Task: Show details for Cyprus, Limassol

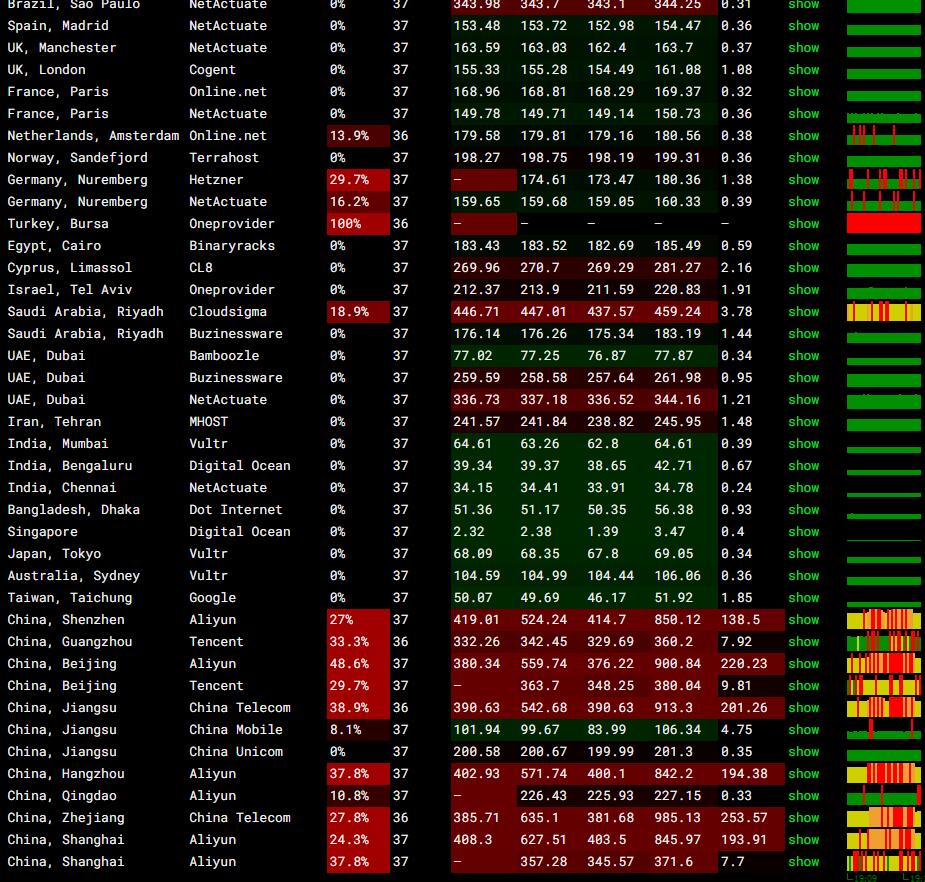Action: click(x=803, y=268)
